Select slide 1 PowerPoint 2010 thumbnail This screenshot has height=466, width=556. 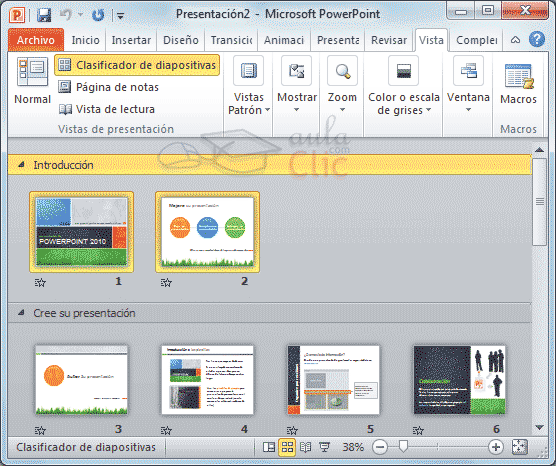tap(82, 232)
